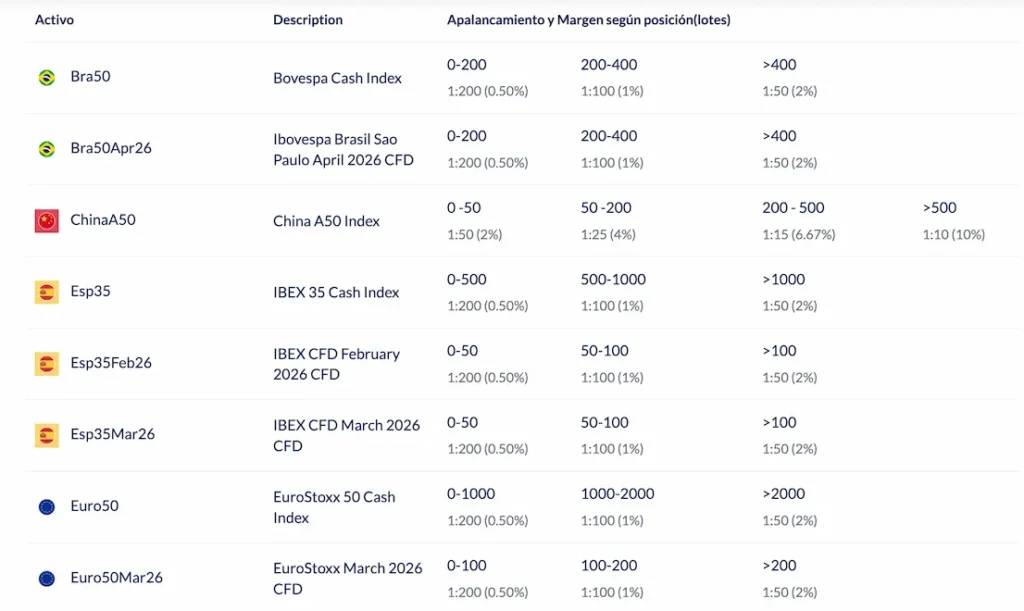This screenshot has height=611, width=1024.
Task: Click the Brazil flag icon beside Bra50
Action: click(x=46, y=78)
